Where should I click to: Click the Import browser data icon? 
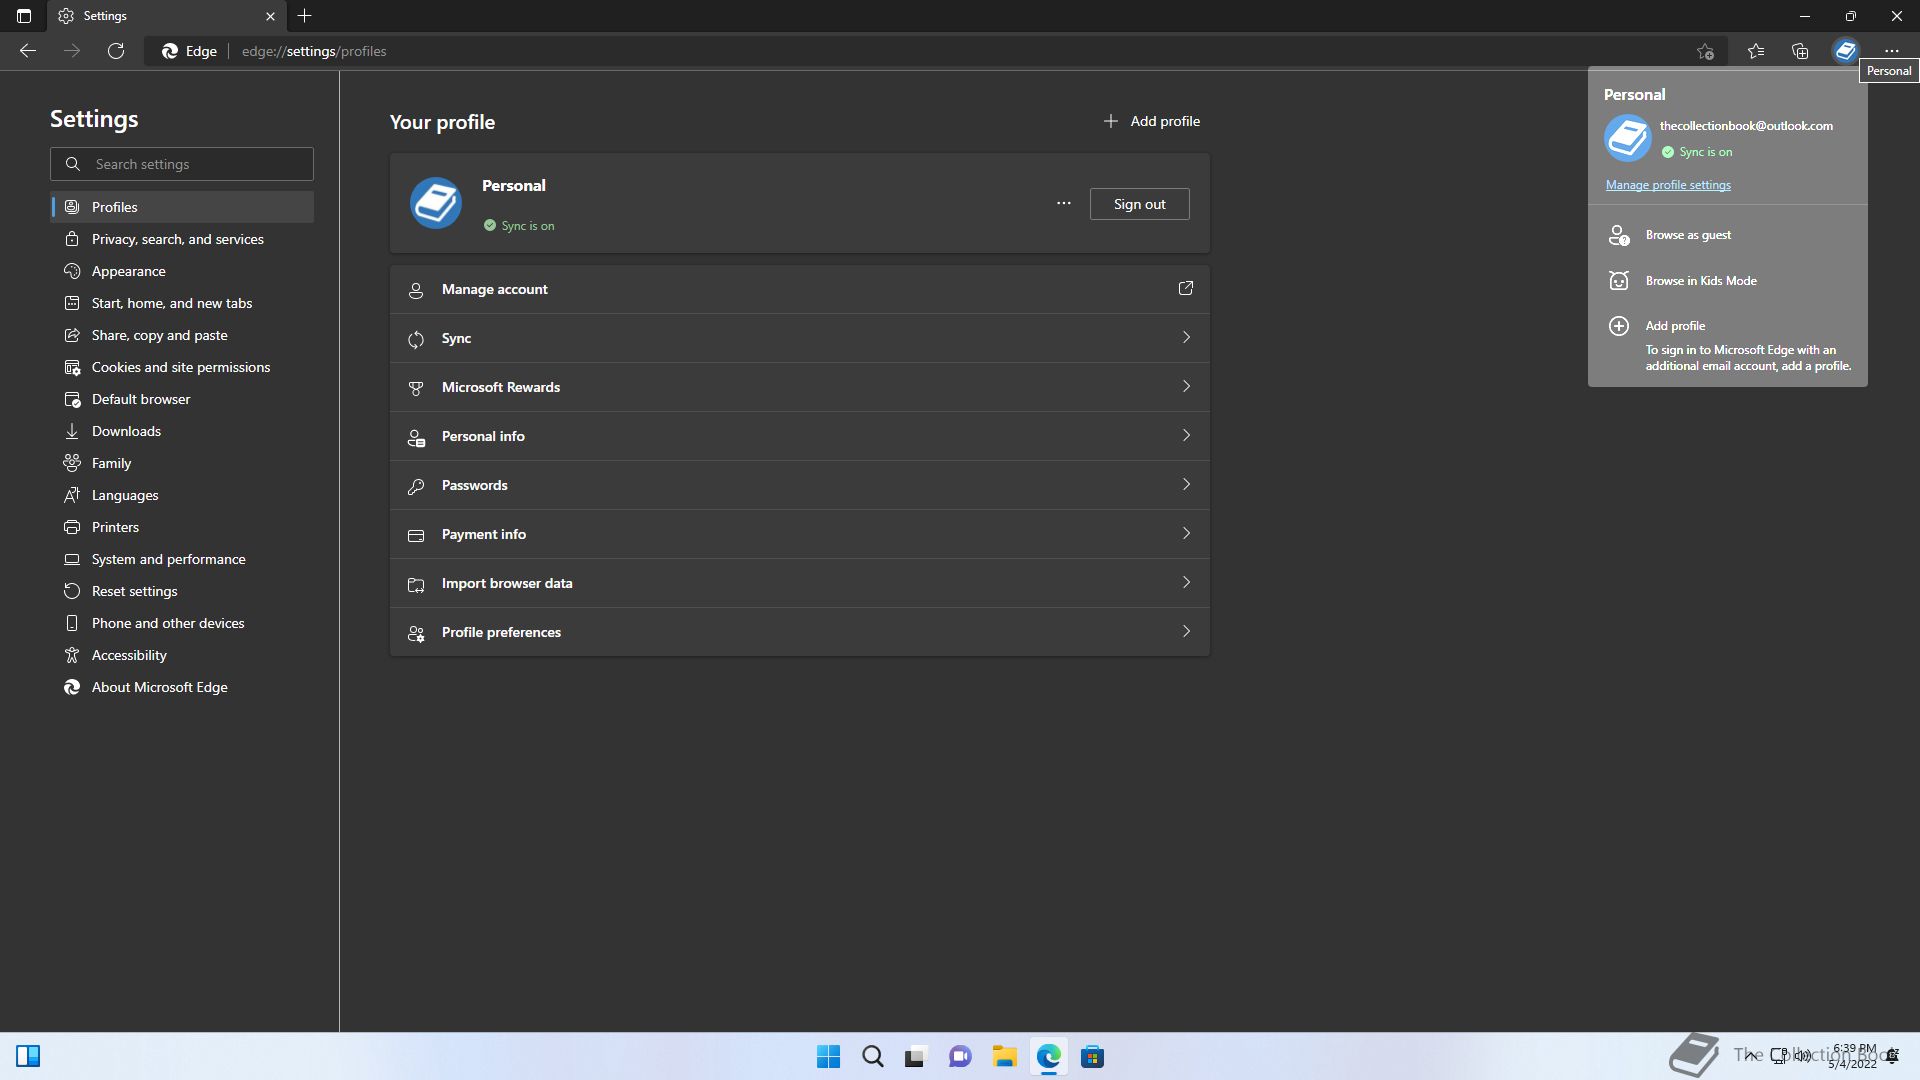(416, 585)
